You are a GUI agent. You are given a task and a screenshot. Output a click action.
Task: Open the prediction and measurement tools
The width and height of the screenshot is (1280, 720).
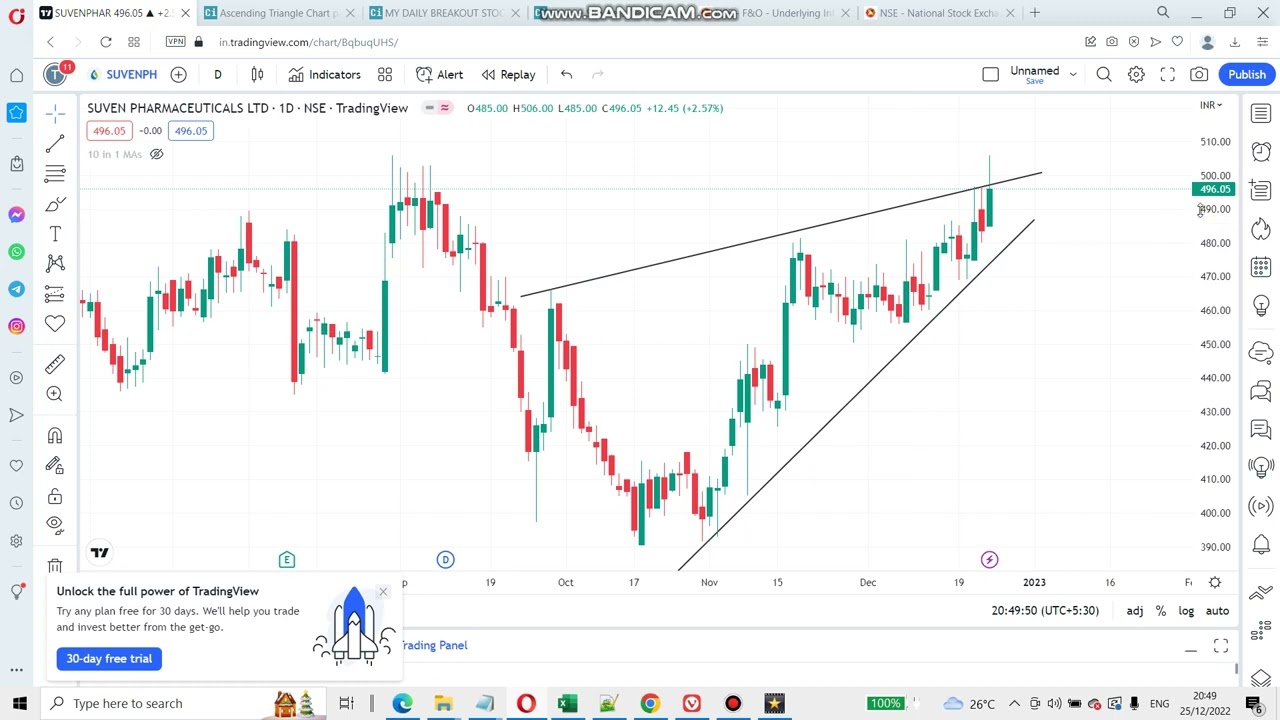(55, 293)
